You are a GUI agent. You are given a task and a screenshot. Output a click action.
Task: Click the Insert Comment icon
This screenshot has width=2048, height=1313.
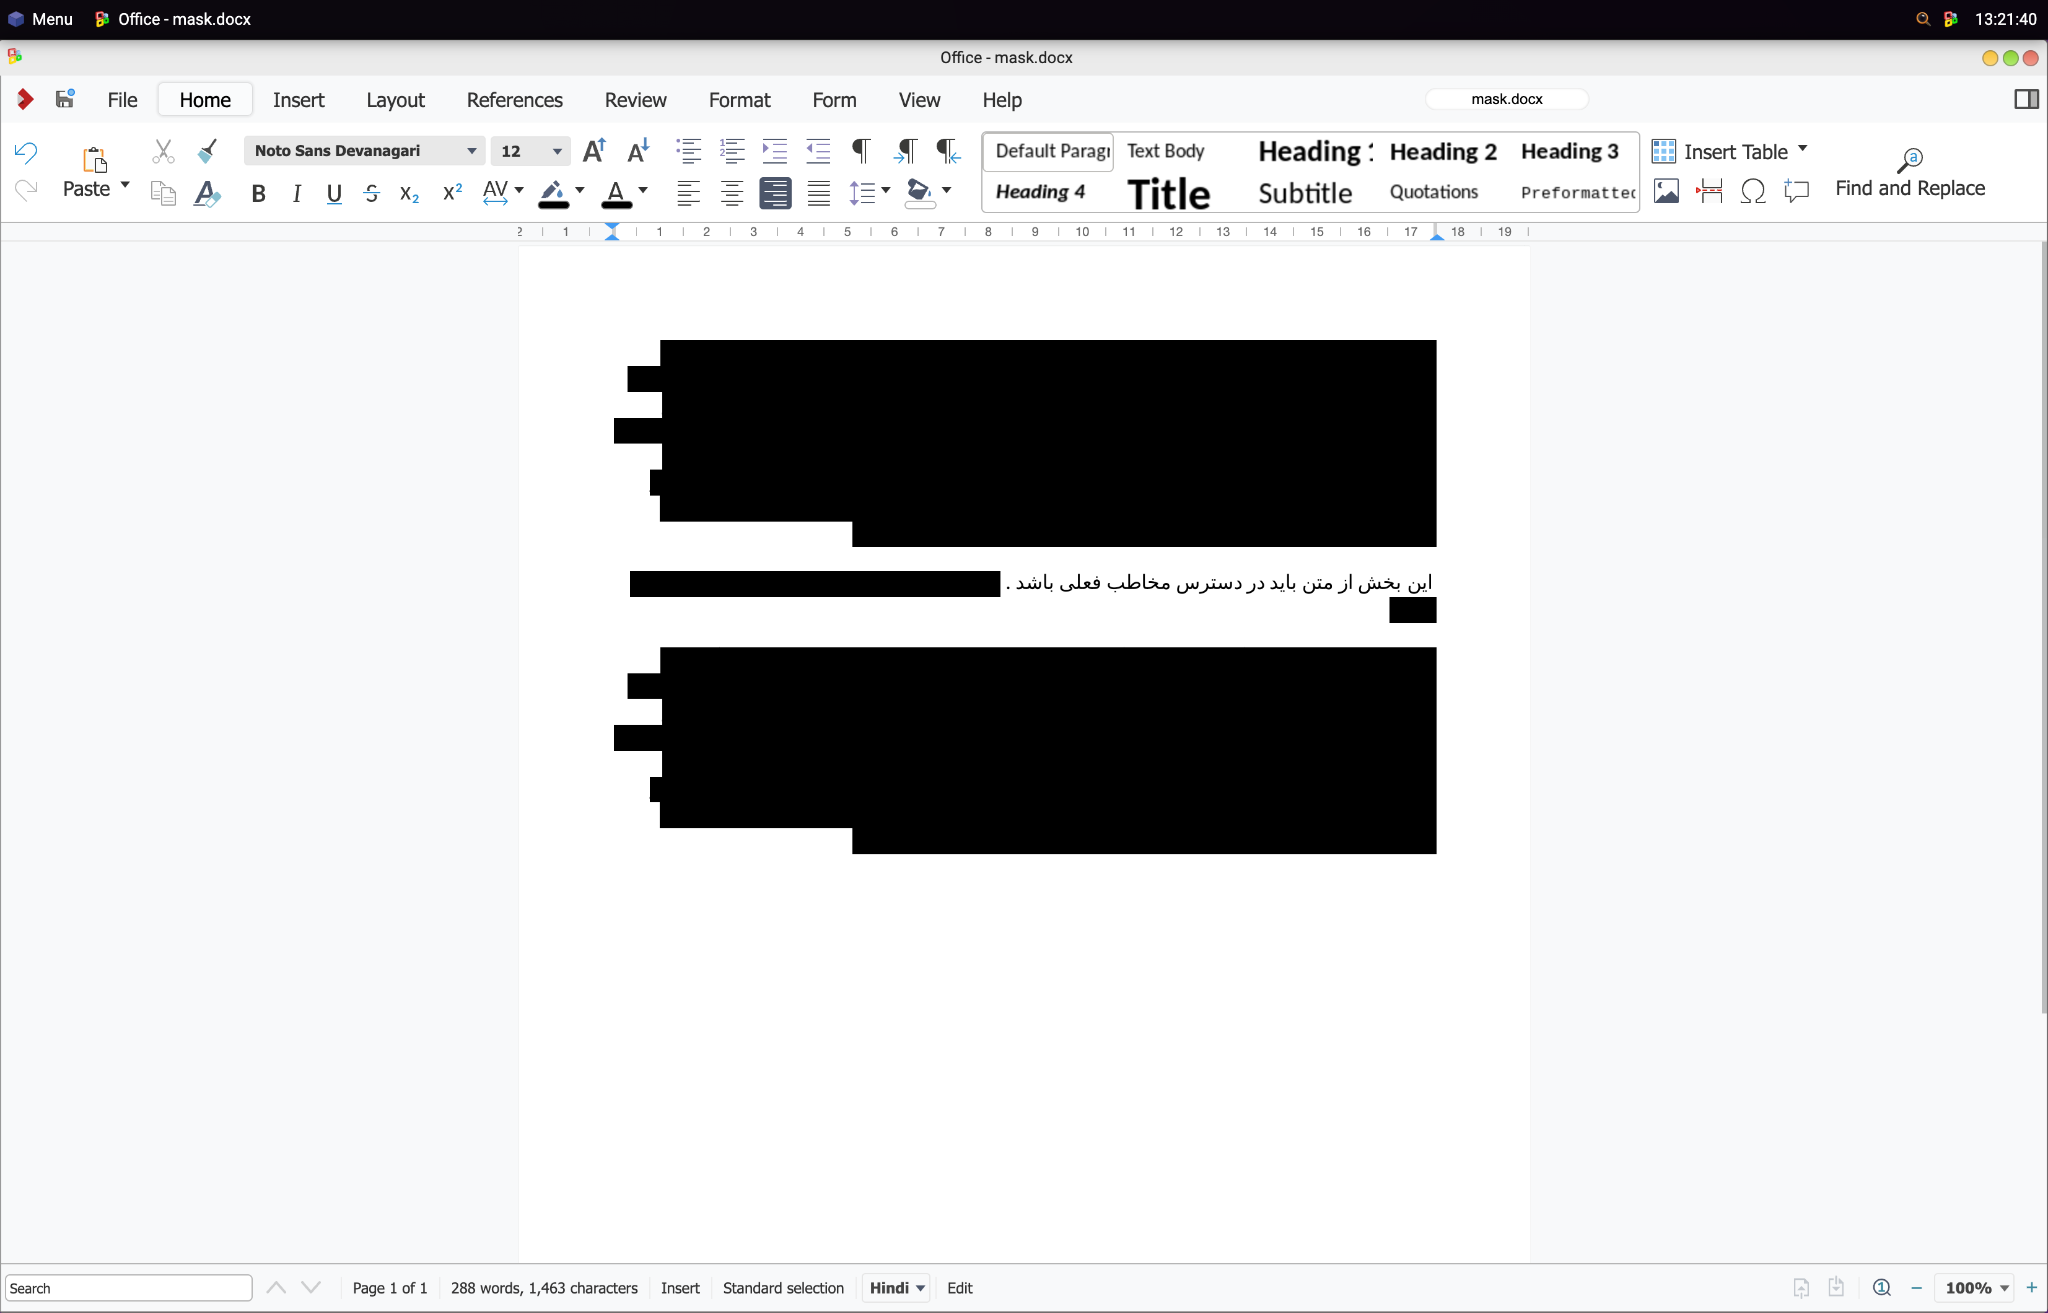[x=1796, y=191]
